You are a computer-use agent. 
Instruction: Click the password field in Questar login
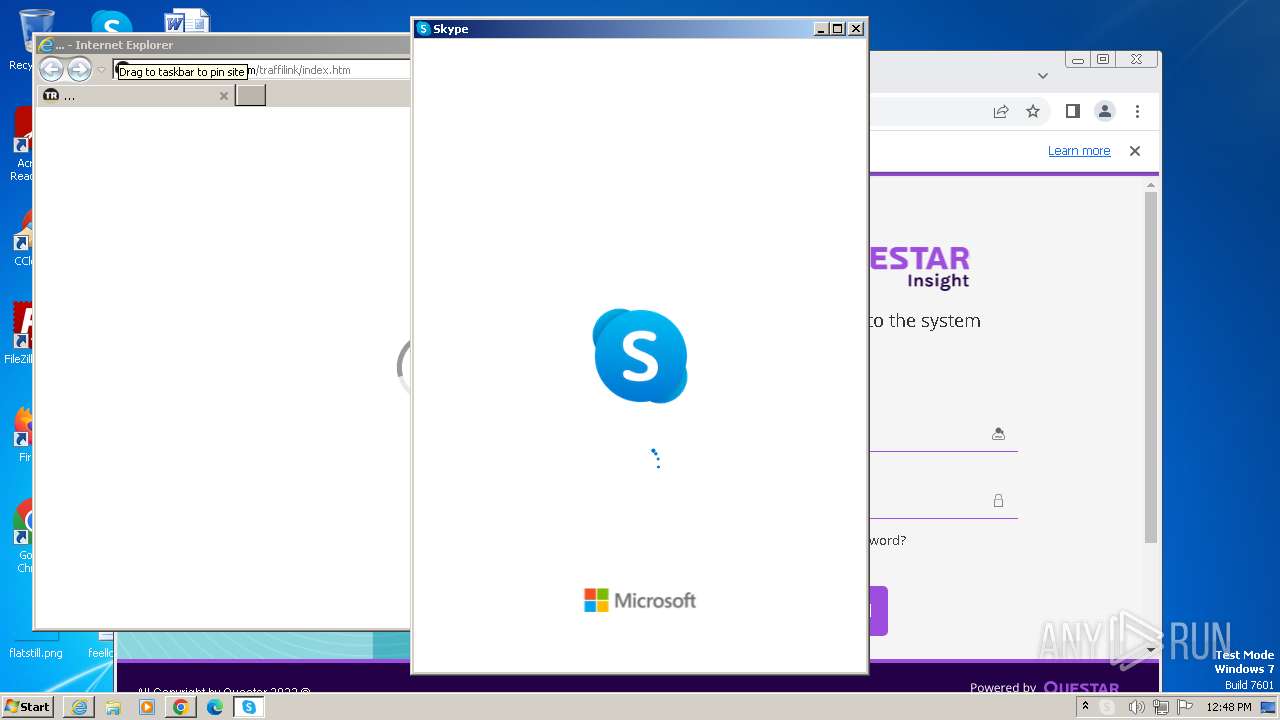coord(943,501)
